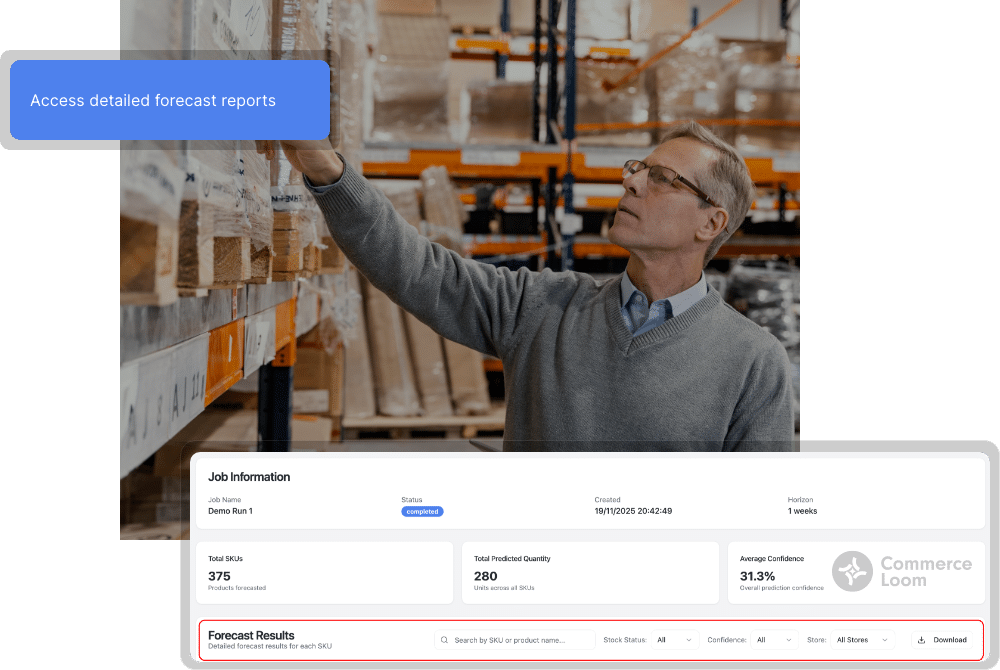
Task: Click the search magnifier icon
Action: click(x=445, y=640)
